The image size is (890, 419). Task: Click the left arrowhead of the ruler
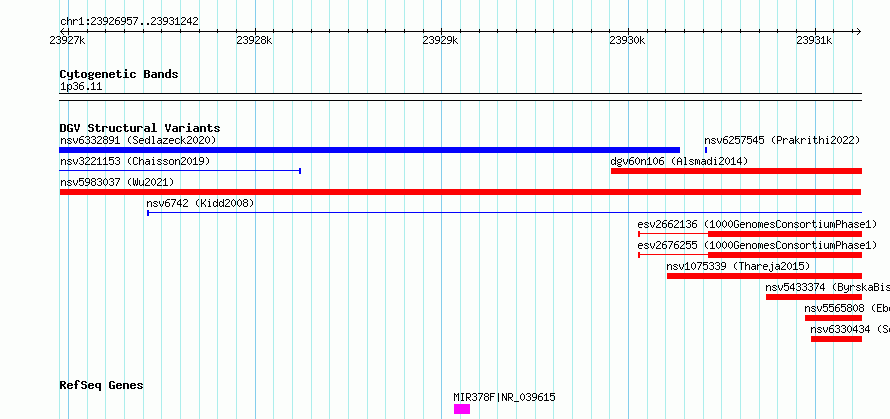(62, 32)
